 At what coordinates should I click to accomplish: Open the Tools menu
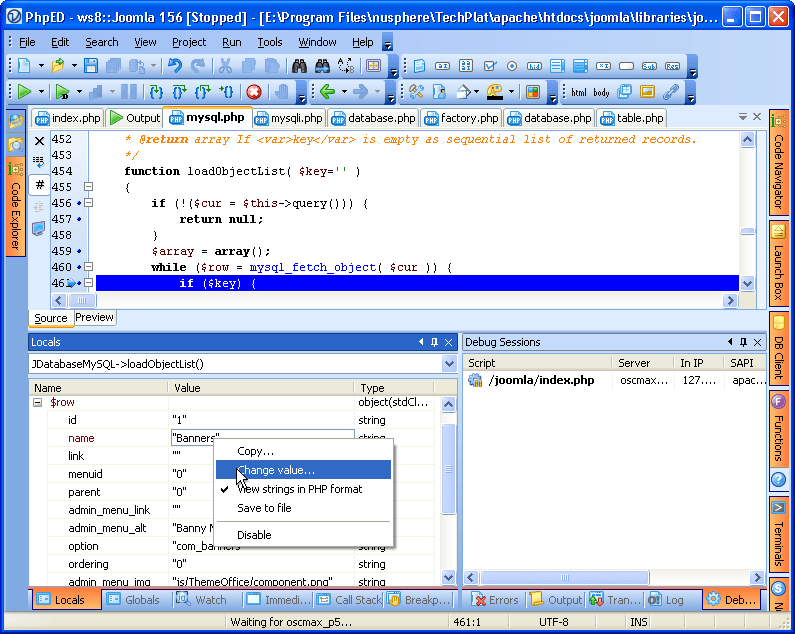(x=270, y=43)
